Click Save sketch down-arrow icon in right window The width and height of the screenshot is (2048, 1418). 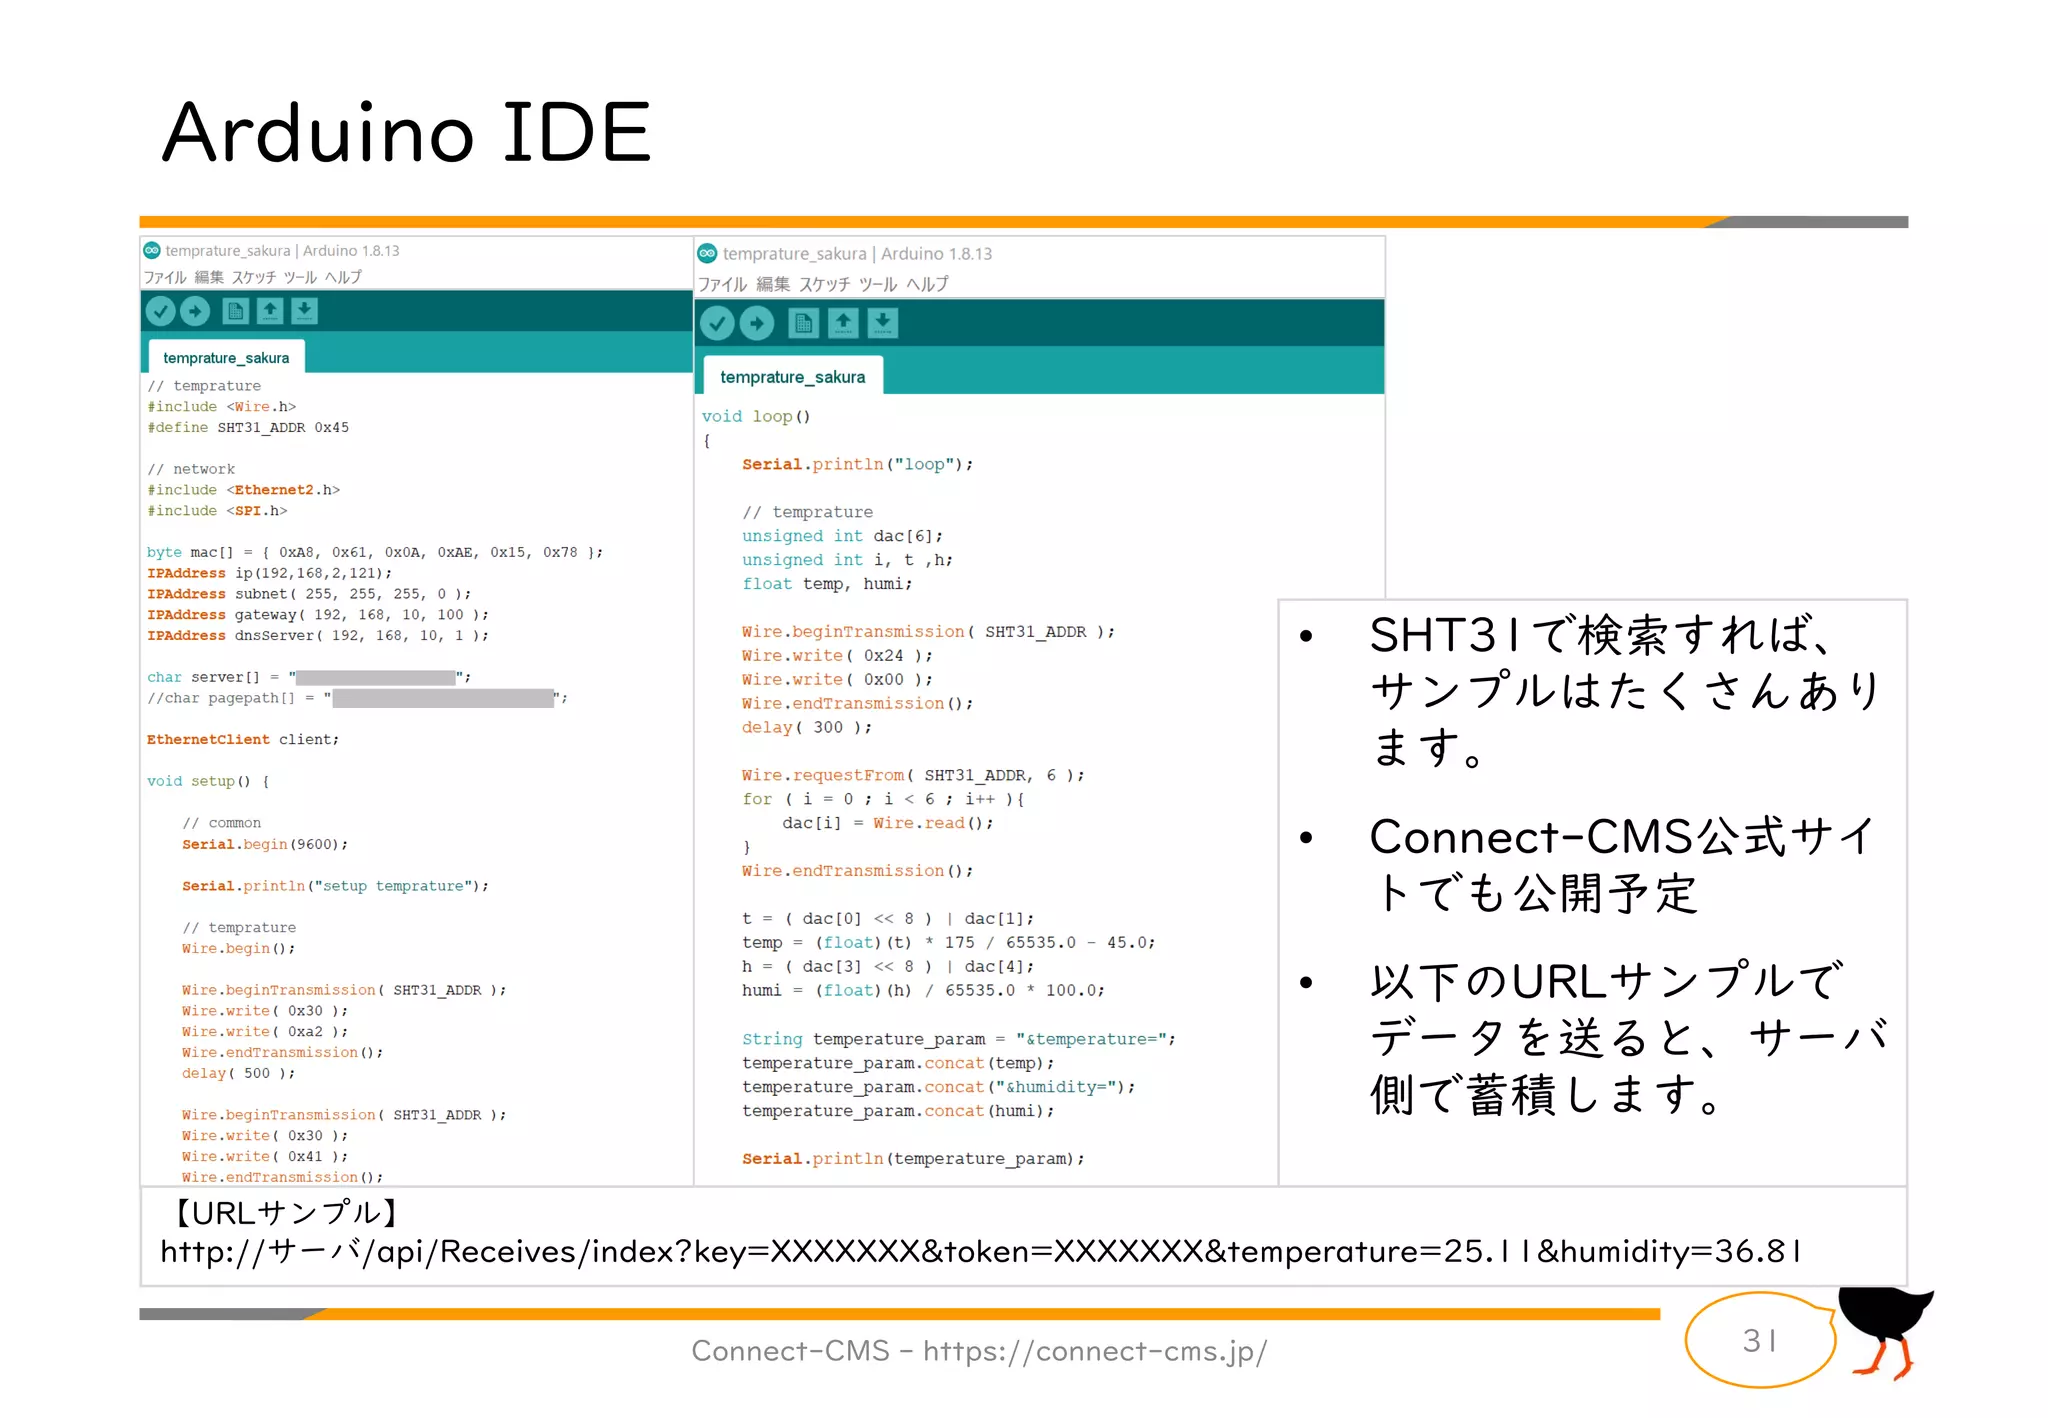click(x=883, y=323)
